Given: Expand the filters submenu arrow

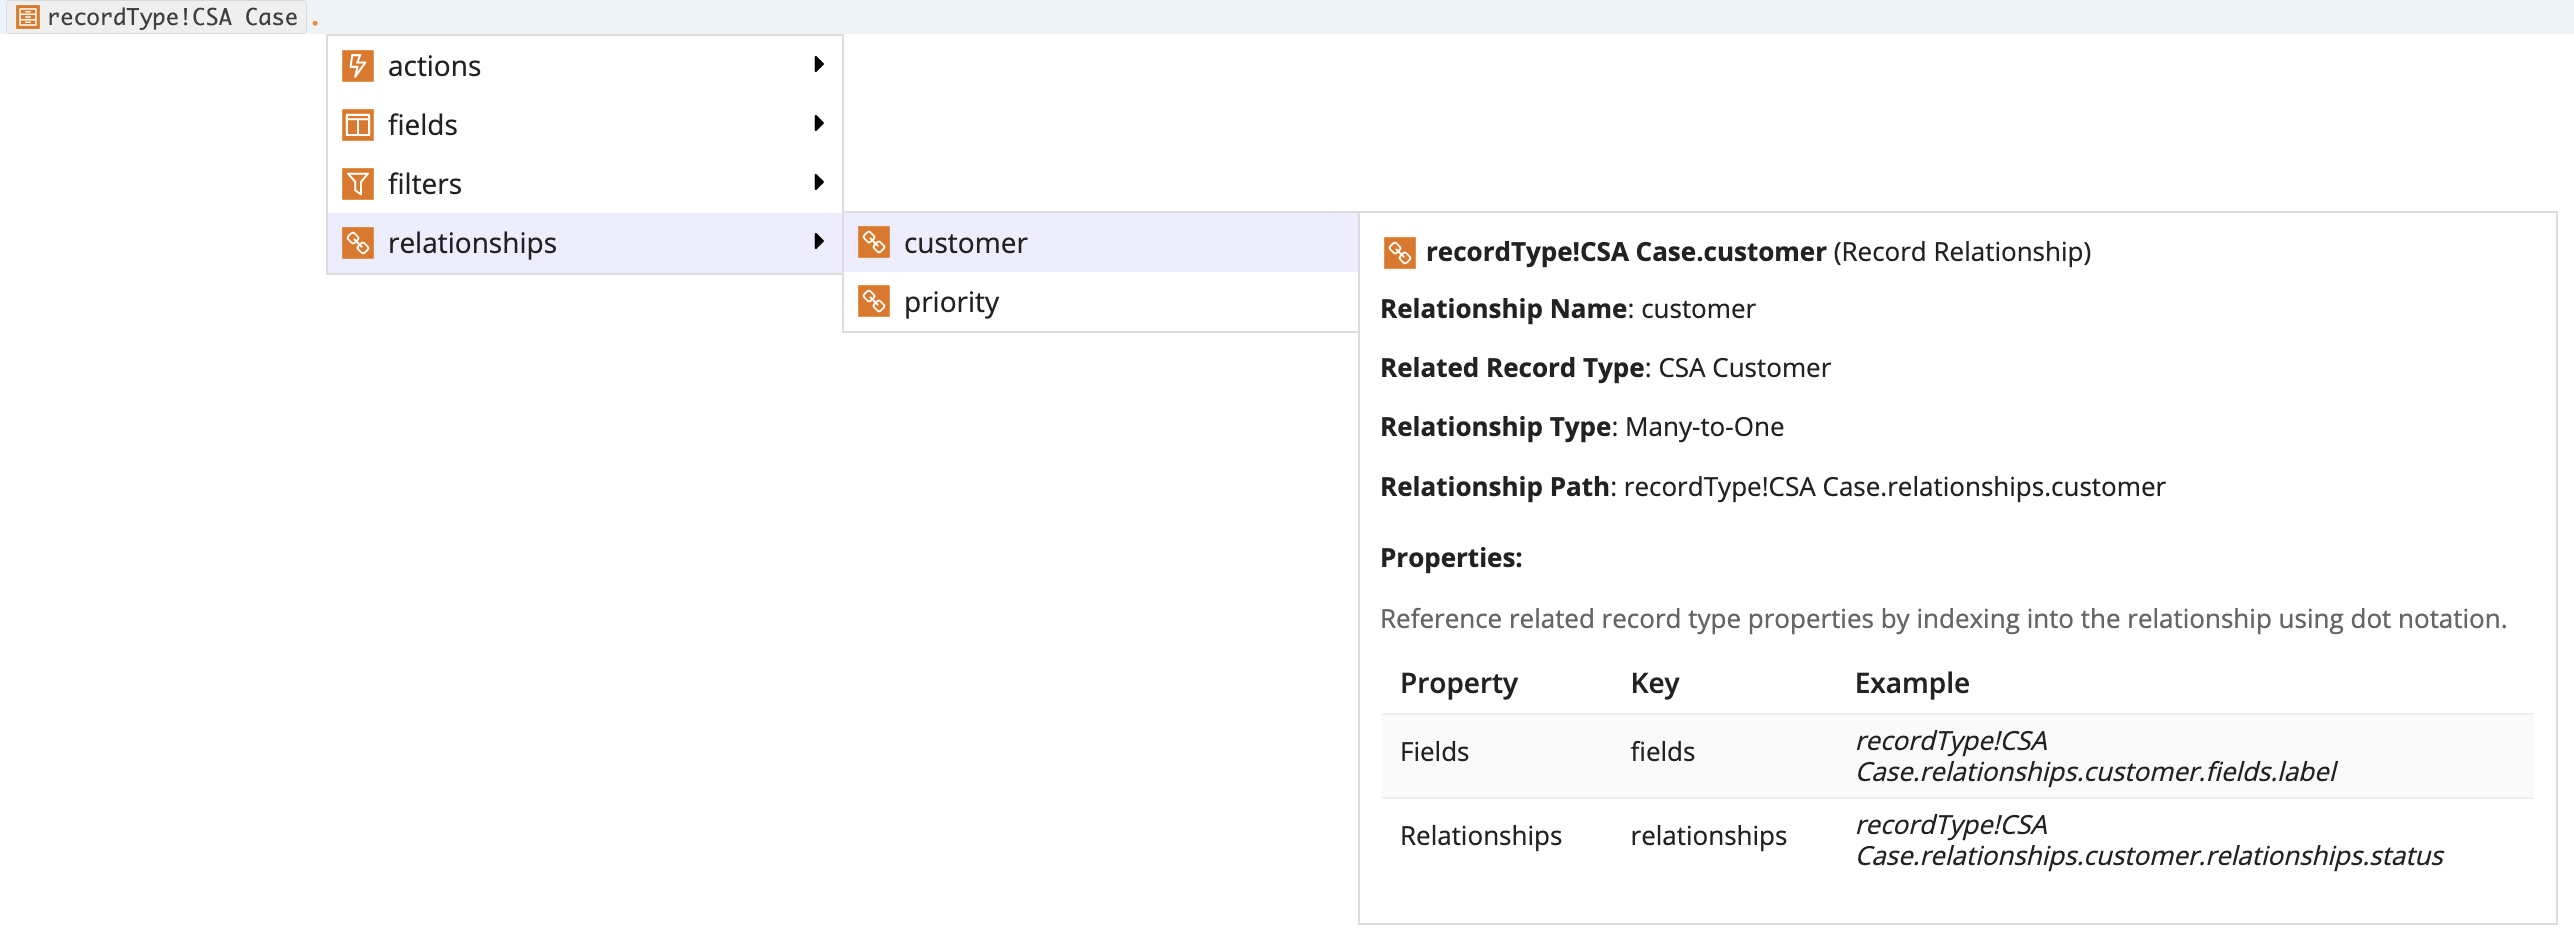Looking at the screenshot, I should (x=819, y=183).
